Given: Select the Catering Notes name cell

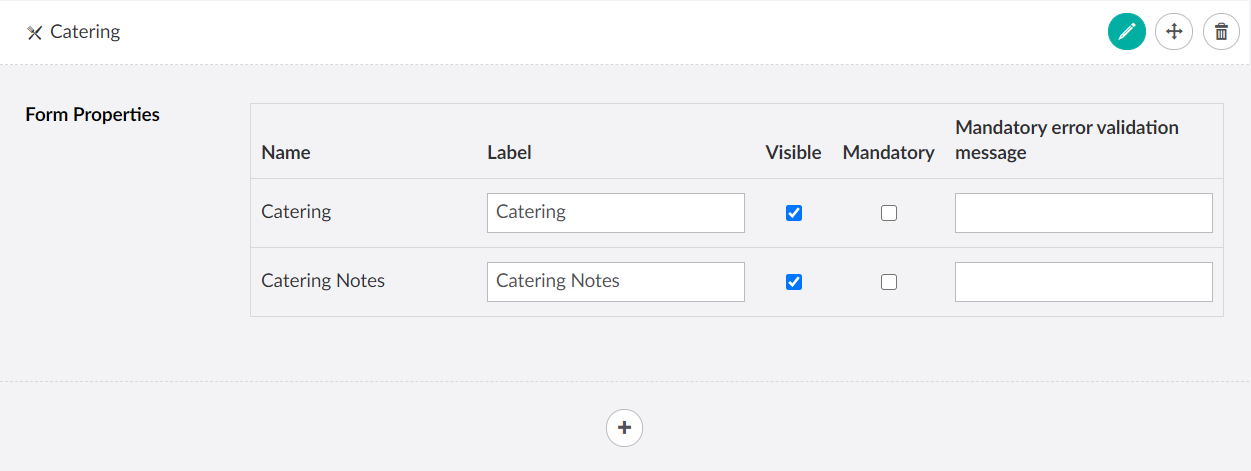Looking at the screenshot, I should coord(323,282).
